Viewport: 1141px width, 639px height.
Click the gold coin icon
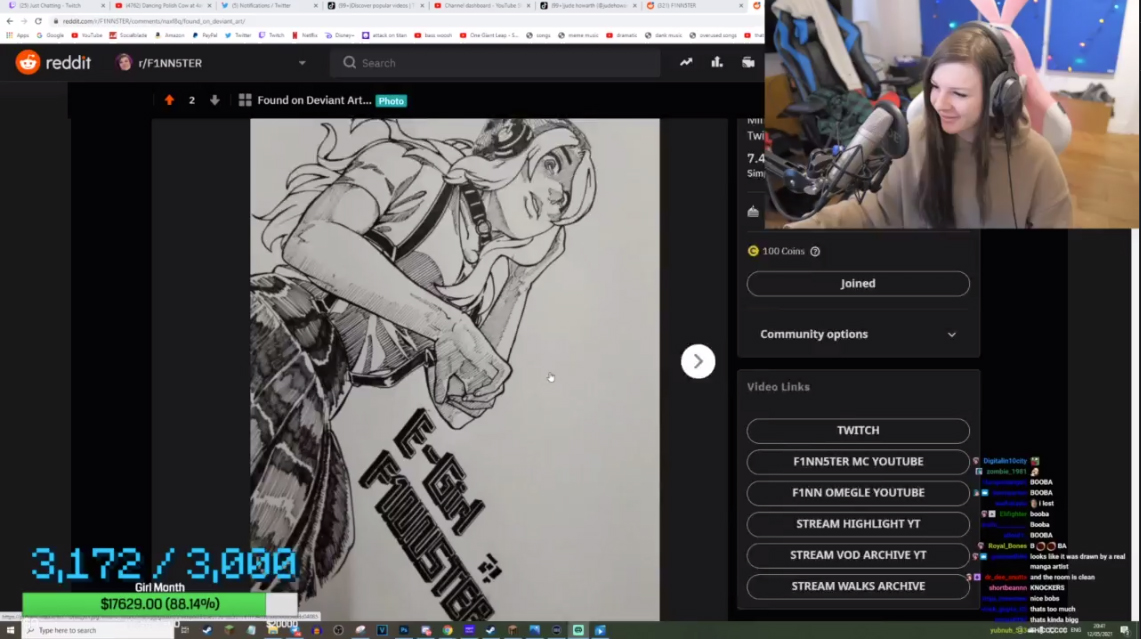point(753,251)
